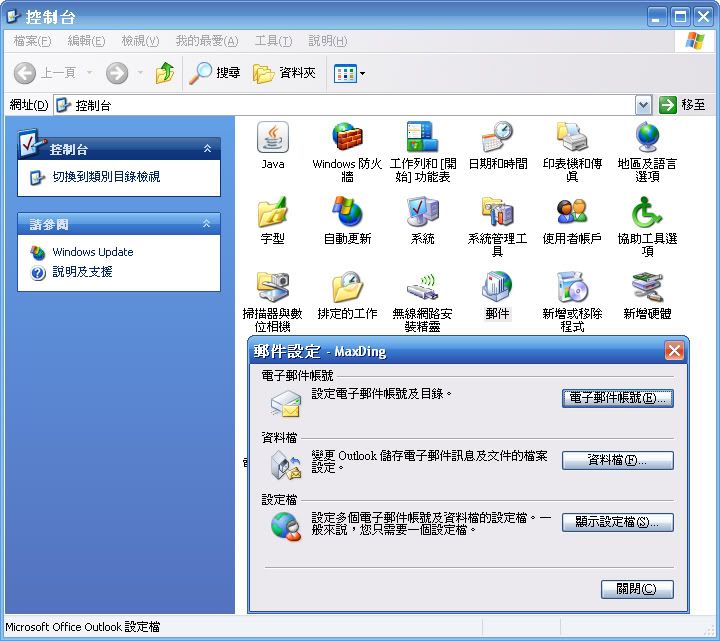Click the 搜尋 search toolbar button
The image size is (720, 641).
214,73
